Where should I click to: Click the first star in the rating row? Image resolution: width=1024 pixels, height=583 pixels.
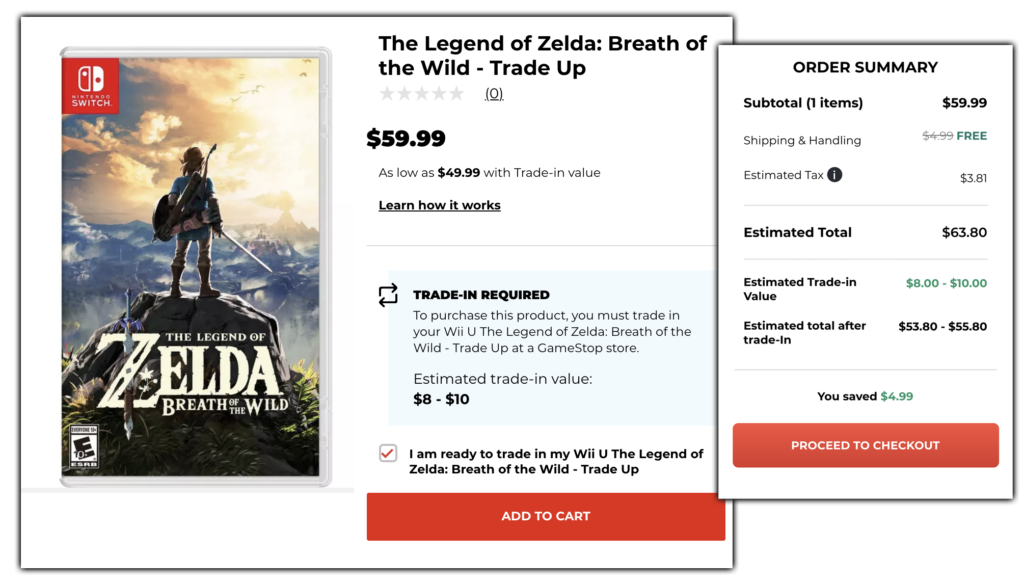385,92
